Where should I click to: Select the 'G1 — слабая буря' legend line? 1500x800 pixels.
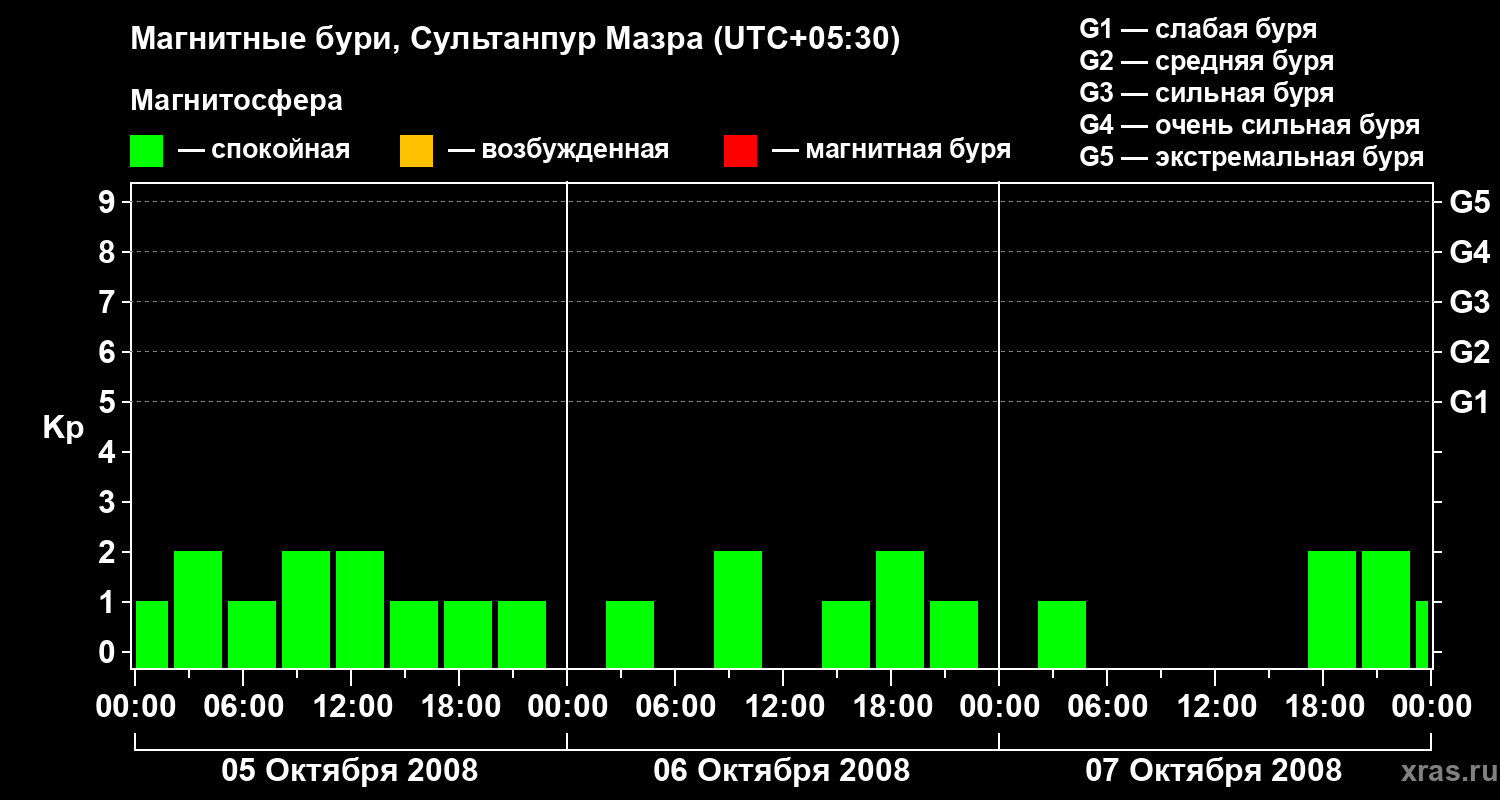[1198, 29]
